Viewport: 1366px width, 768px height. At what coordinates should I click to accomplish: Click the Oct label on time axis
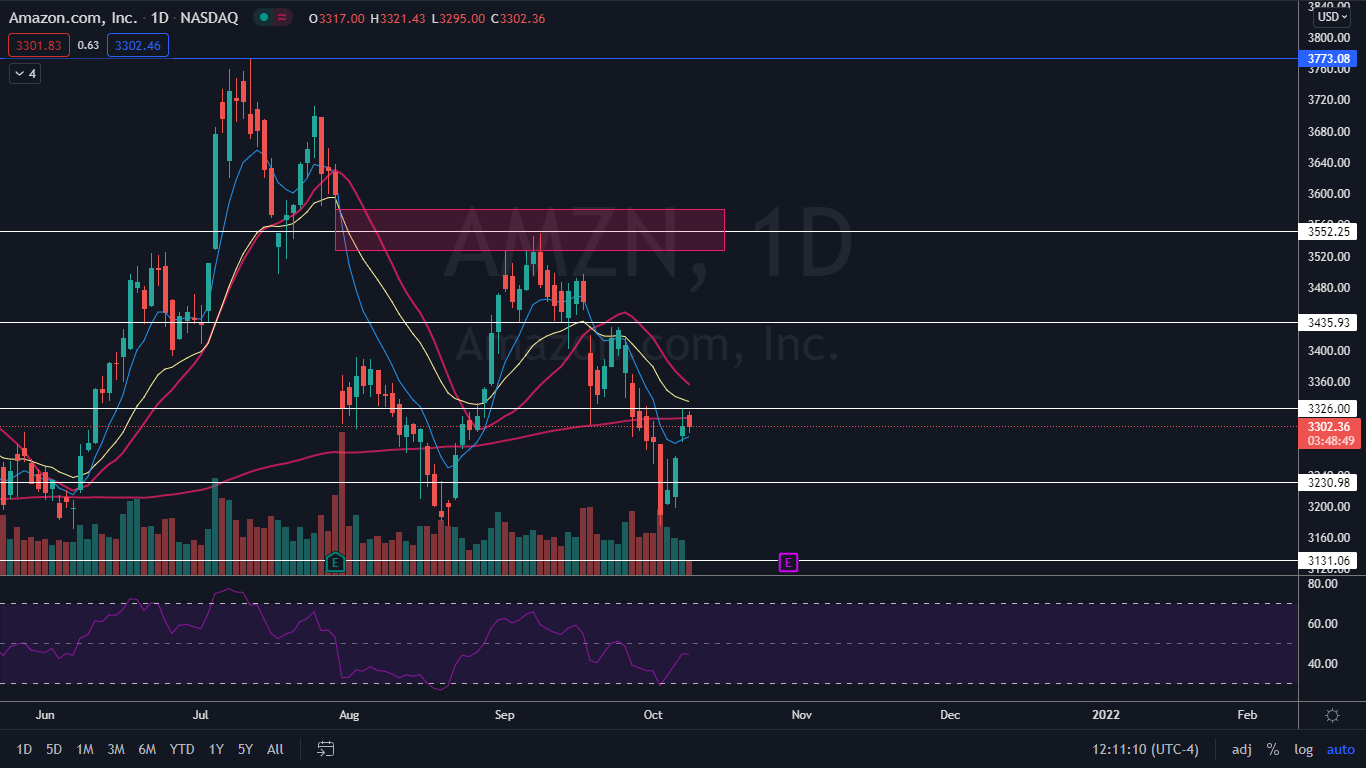[x=653, y=715]
